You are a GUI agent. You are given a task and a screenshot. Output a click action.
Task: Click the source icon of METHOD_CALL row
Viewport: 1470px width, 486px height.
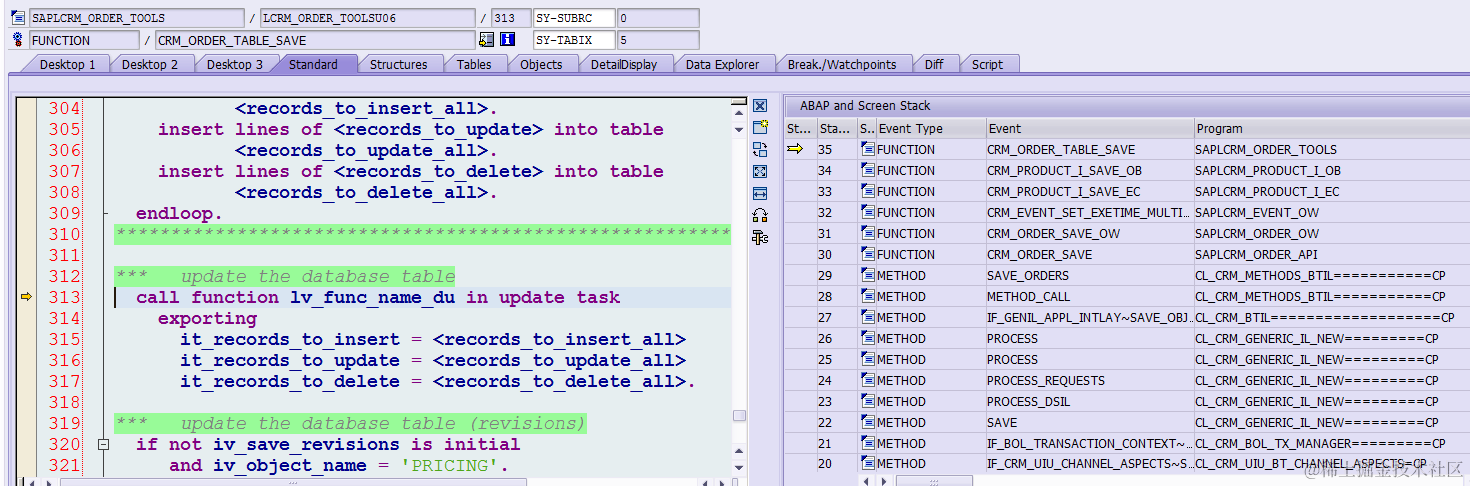pos(867,296)
